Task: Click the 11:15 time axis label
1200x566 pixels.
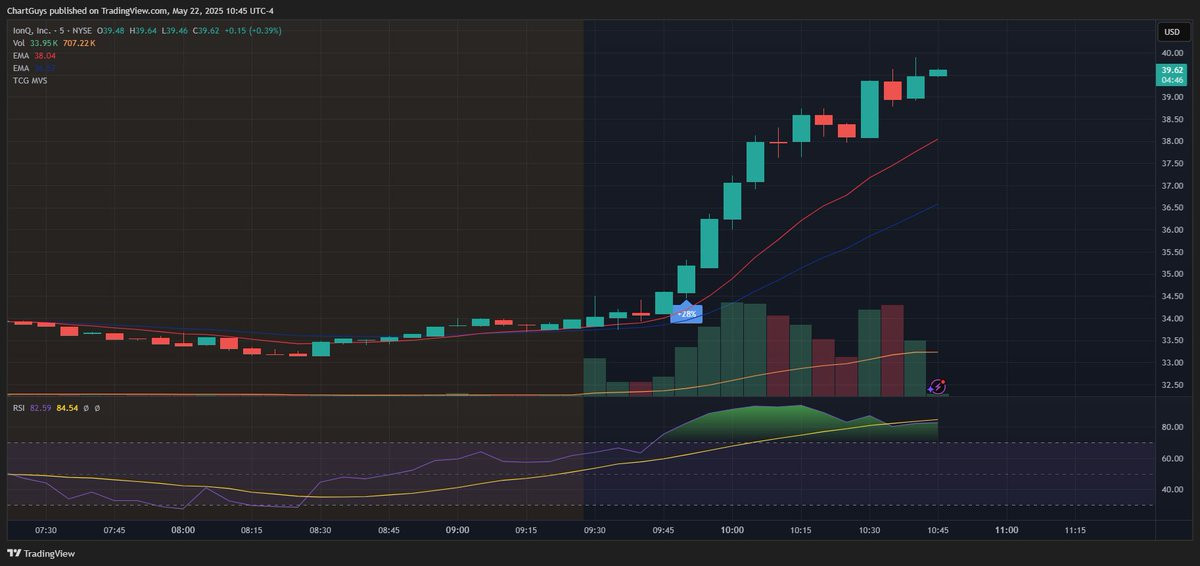Action: coord(1075,530)
